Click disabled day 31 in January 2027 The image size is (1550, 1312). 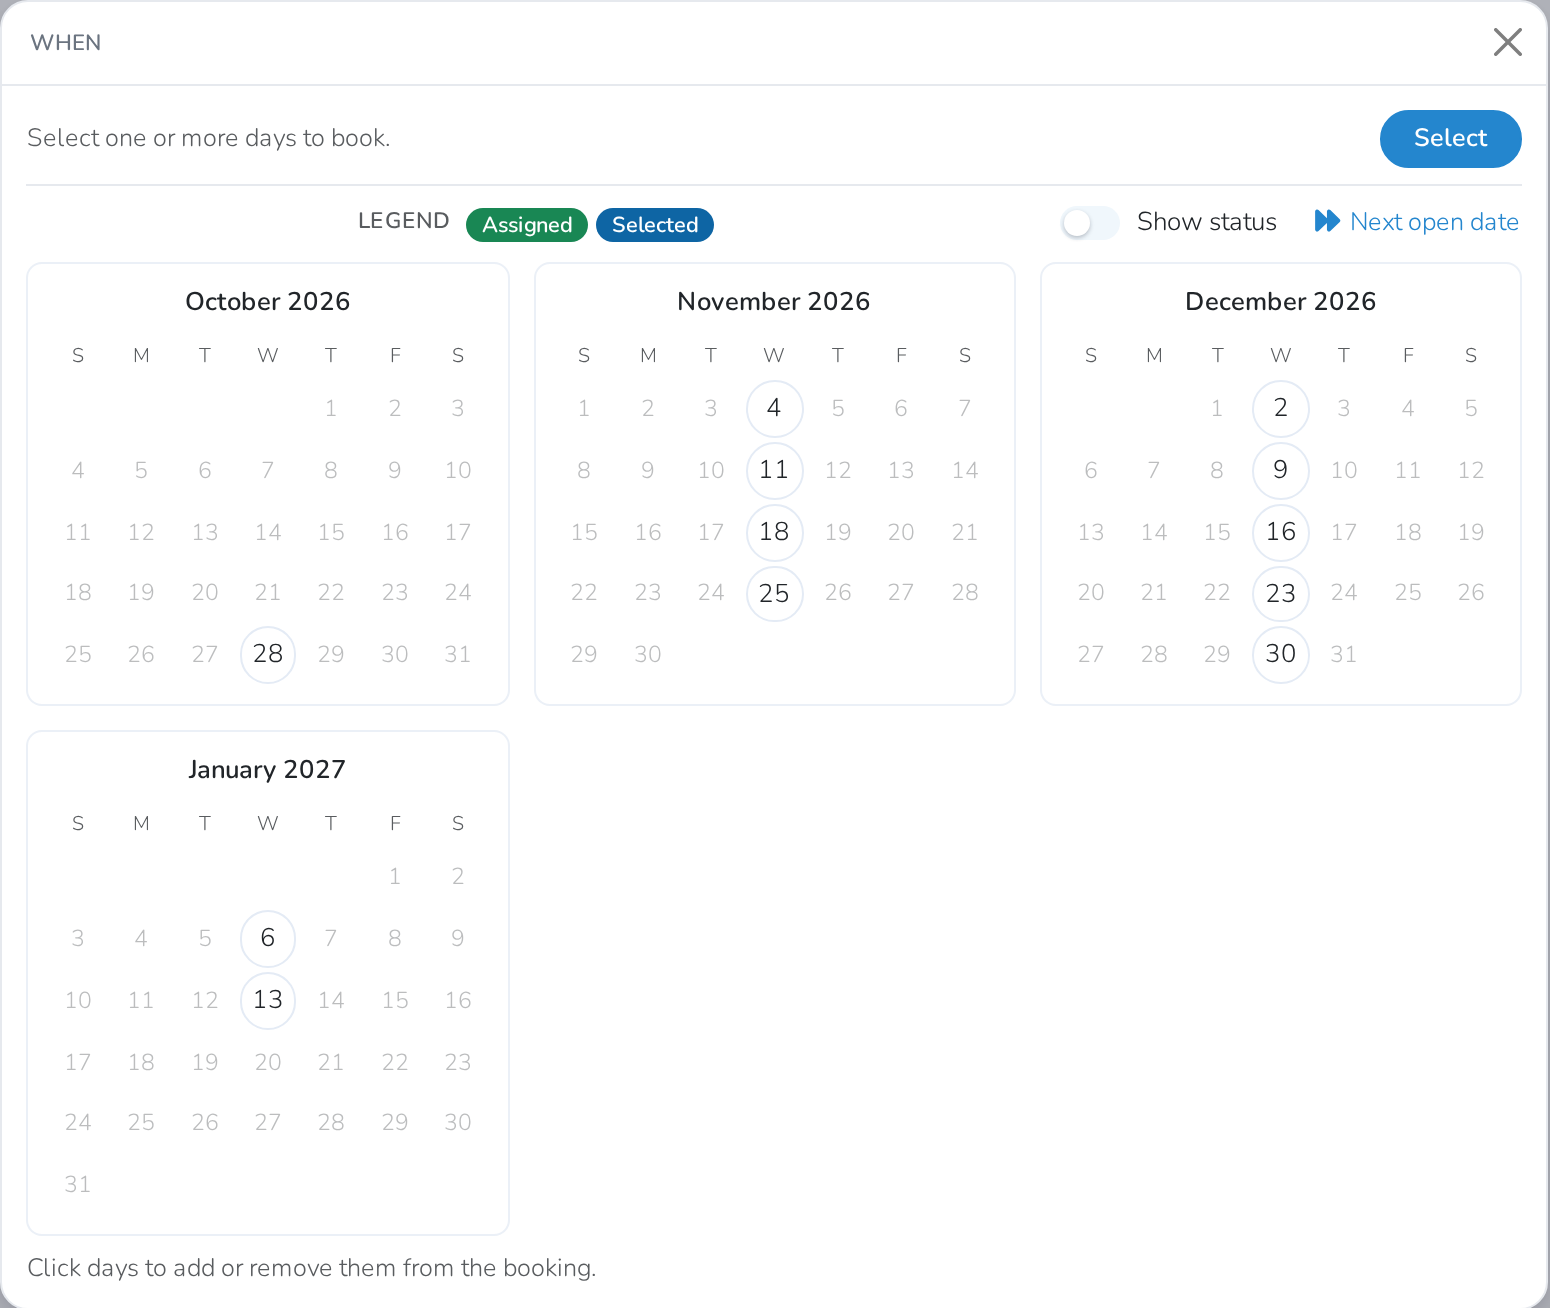78,1185
